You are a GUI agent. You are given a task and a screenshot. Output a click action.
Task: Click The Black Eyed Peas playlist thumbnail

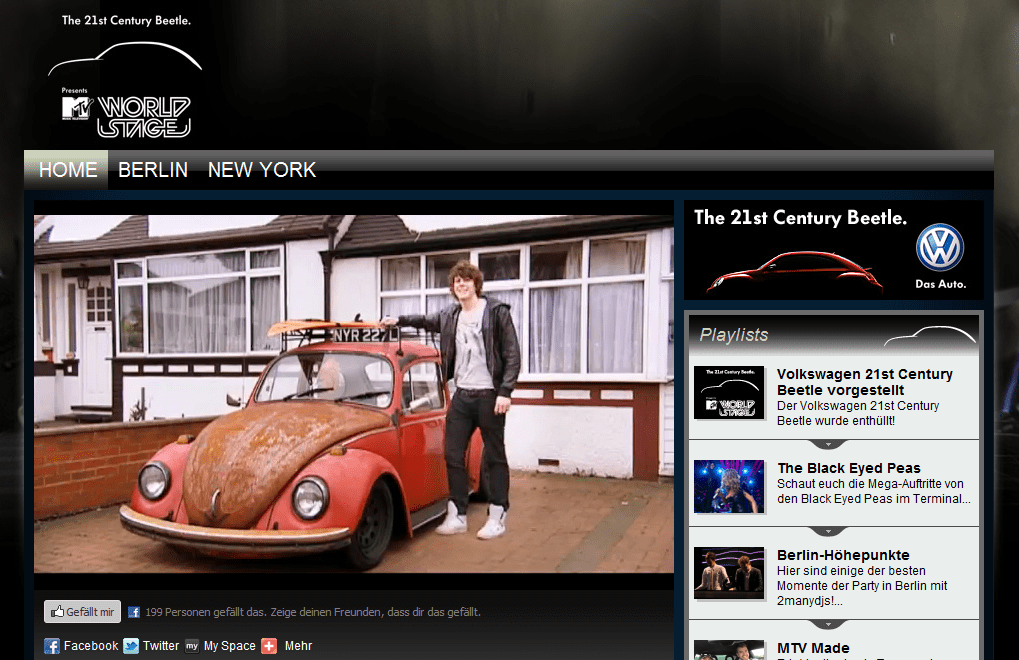(x=729, y=487)
